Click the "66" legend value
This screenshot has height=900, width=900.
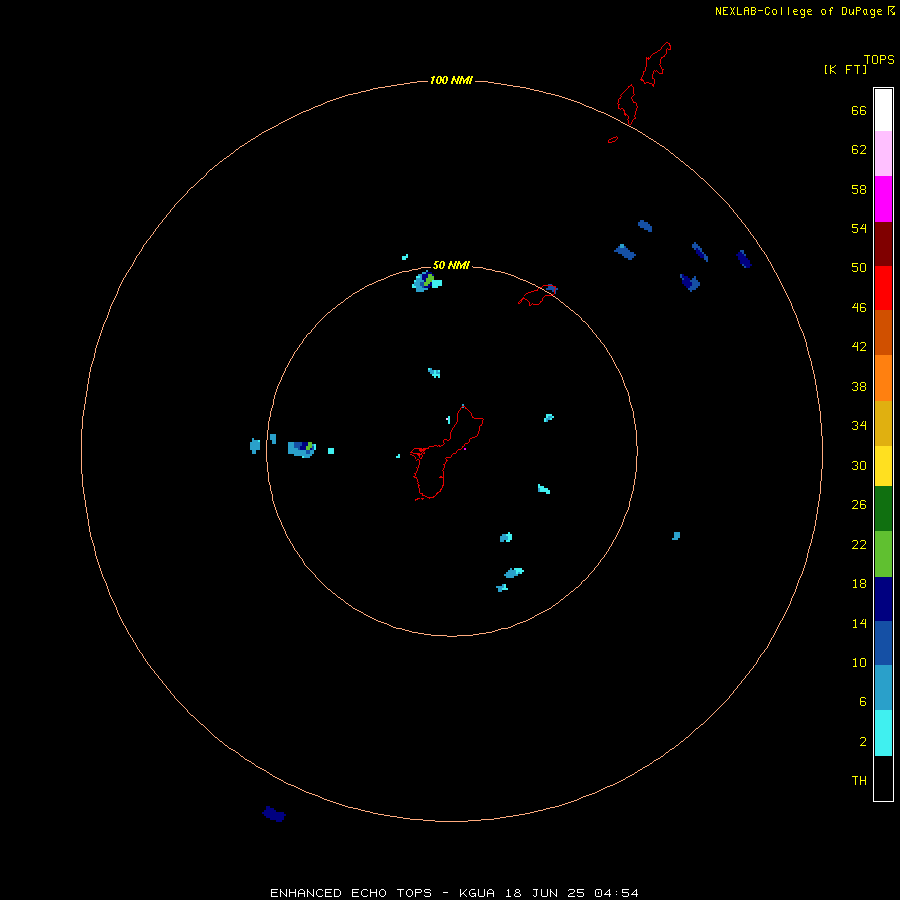(859, 111)
